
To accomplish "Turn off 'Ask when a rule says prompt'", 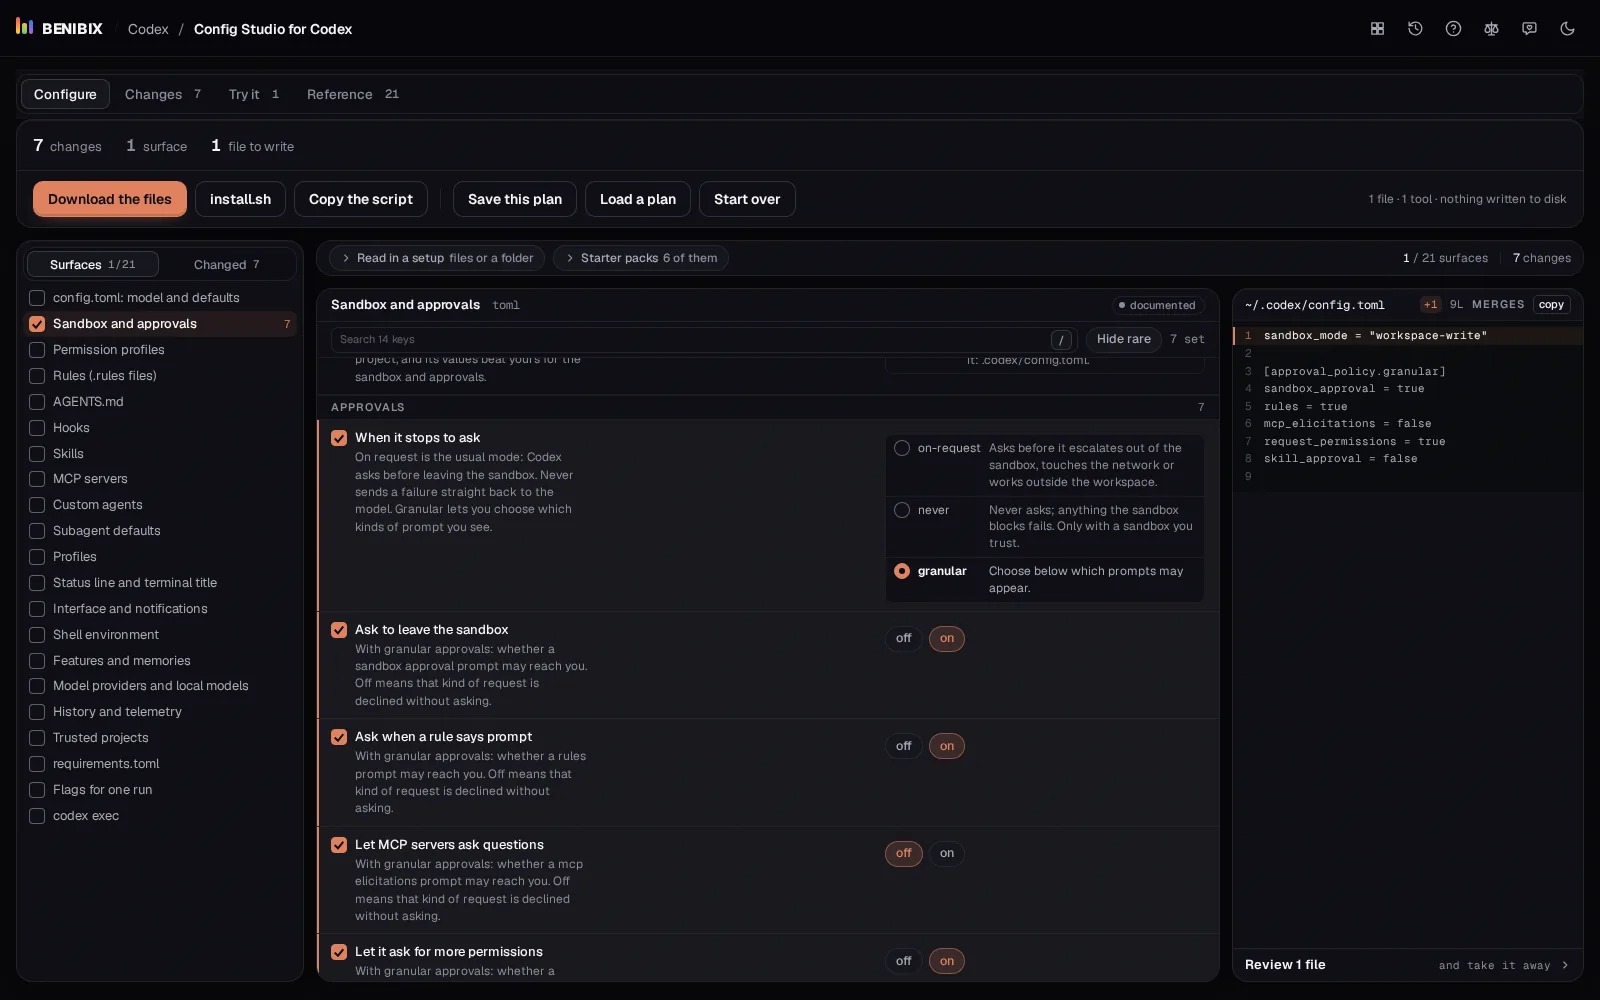I will point(904,746).
